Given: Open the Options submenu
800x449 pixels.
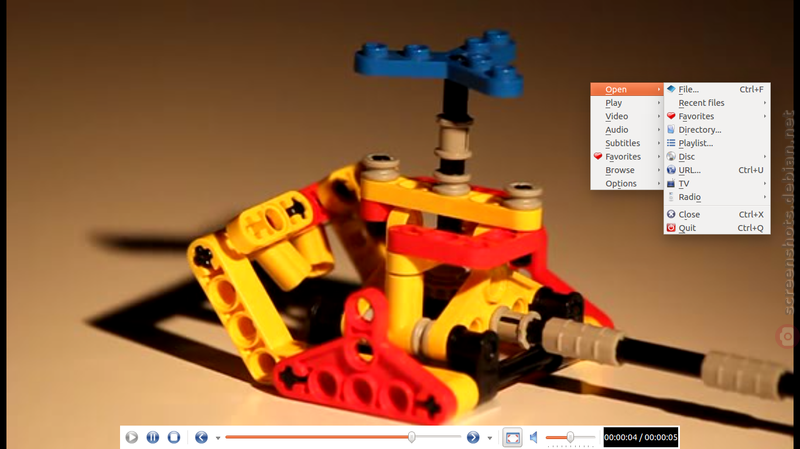Looking at the screenshot, I should (627, 183).
